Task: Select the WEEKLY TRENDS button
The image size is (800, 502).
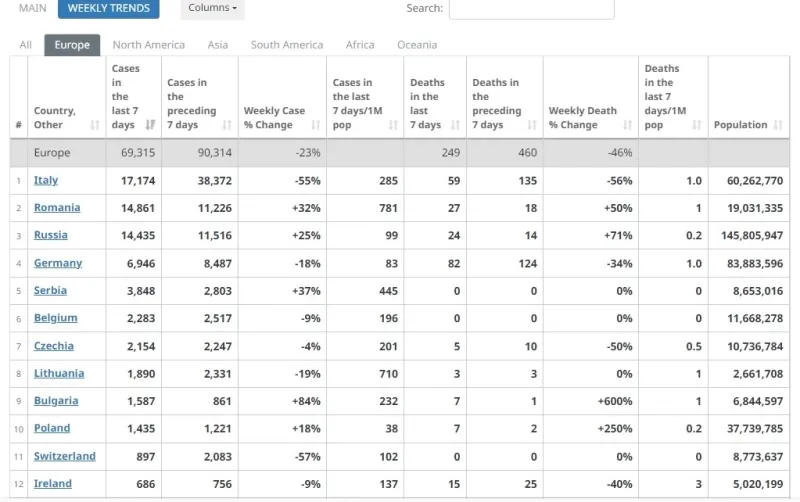Action: tap(109, 8)
